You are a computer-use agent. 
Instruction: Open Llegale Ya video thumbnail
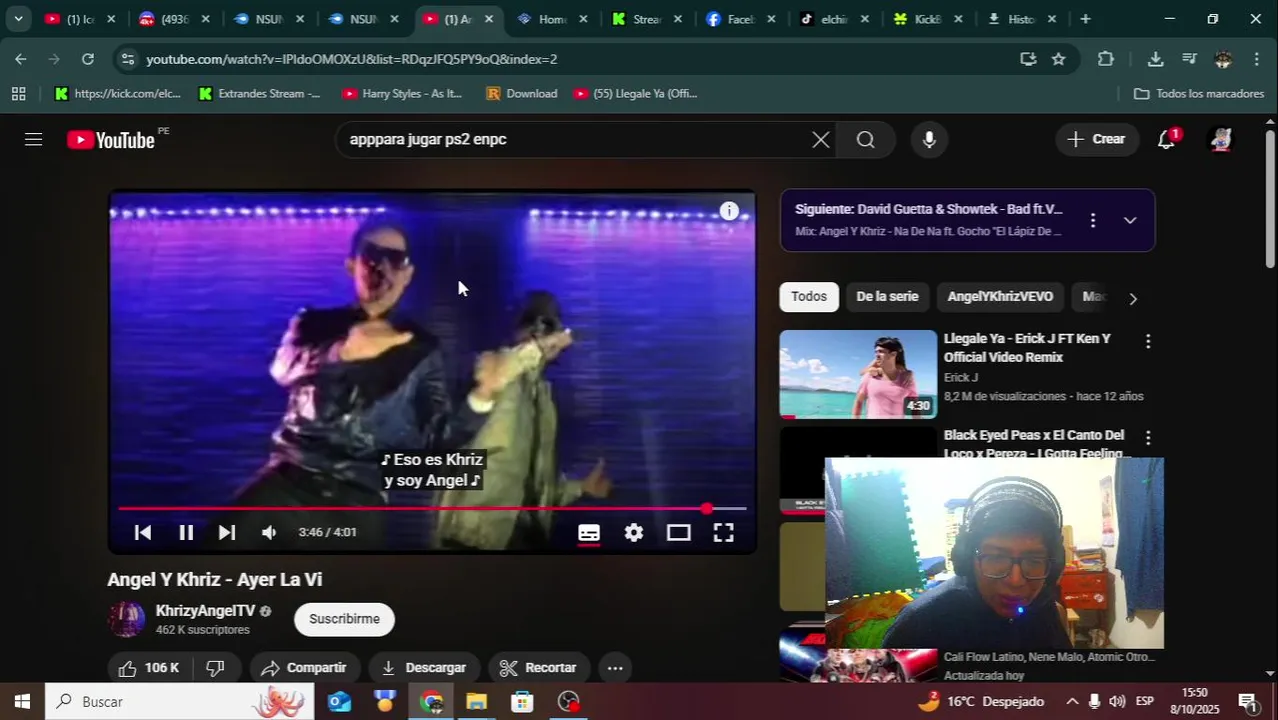pyautogui.click(x=858, y=374)
